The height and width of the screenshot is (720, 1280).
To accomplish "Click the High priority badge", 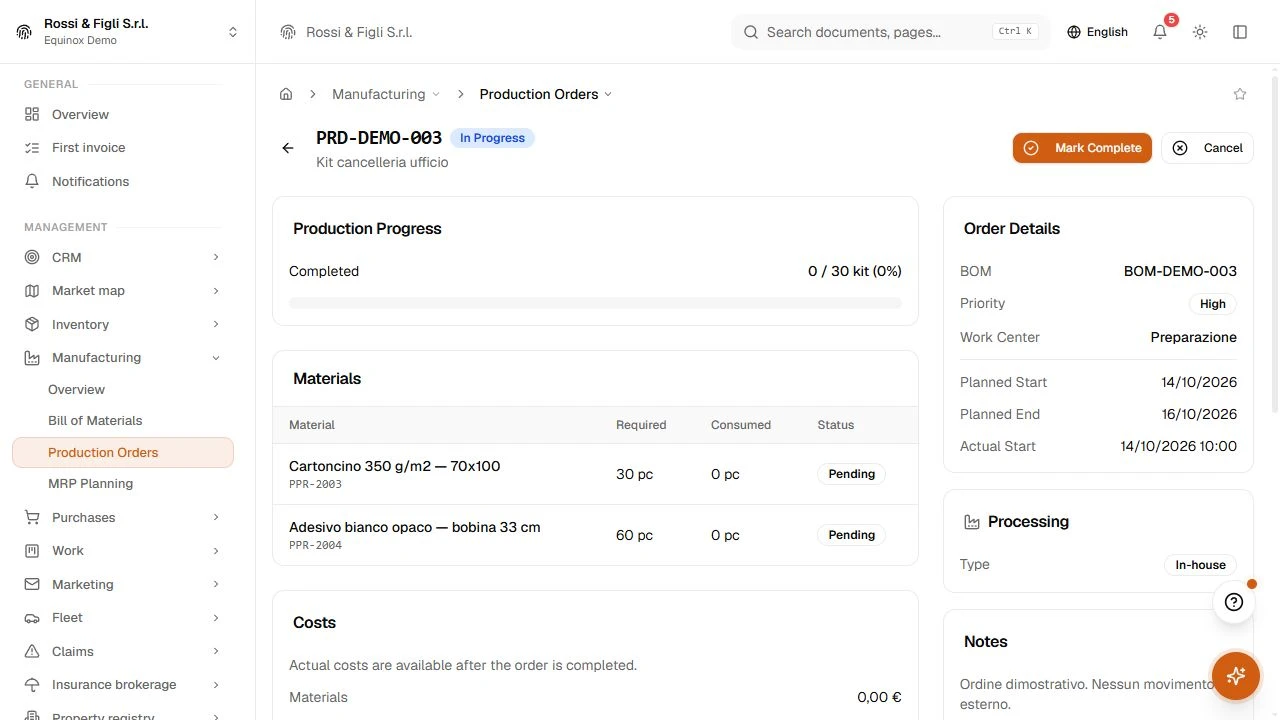I will coord(1213,304).
